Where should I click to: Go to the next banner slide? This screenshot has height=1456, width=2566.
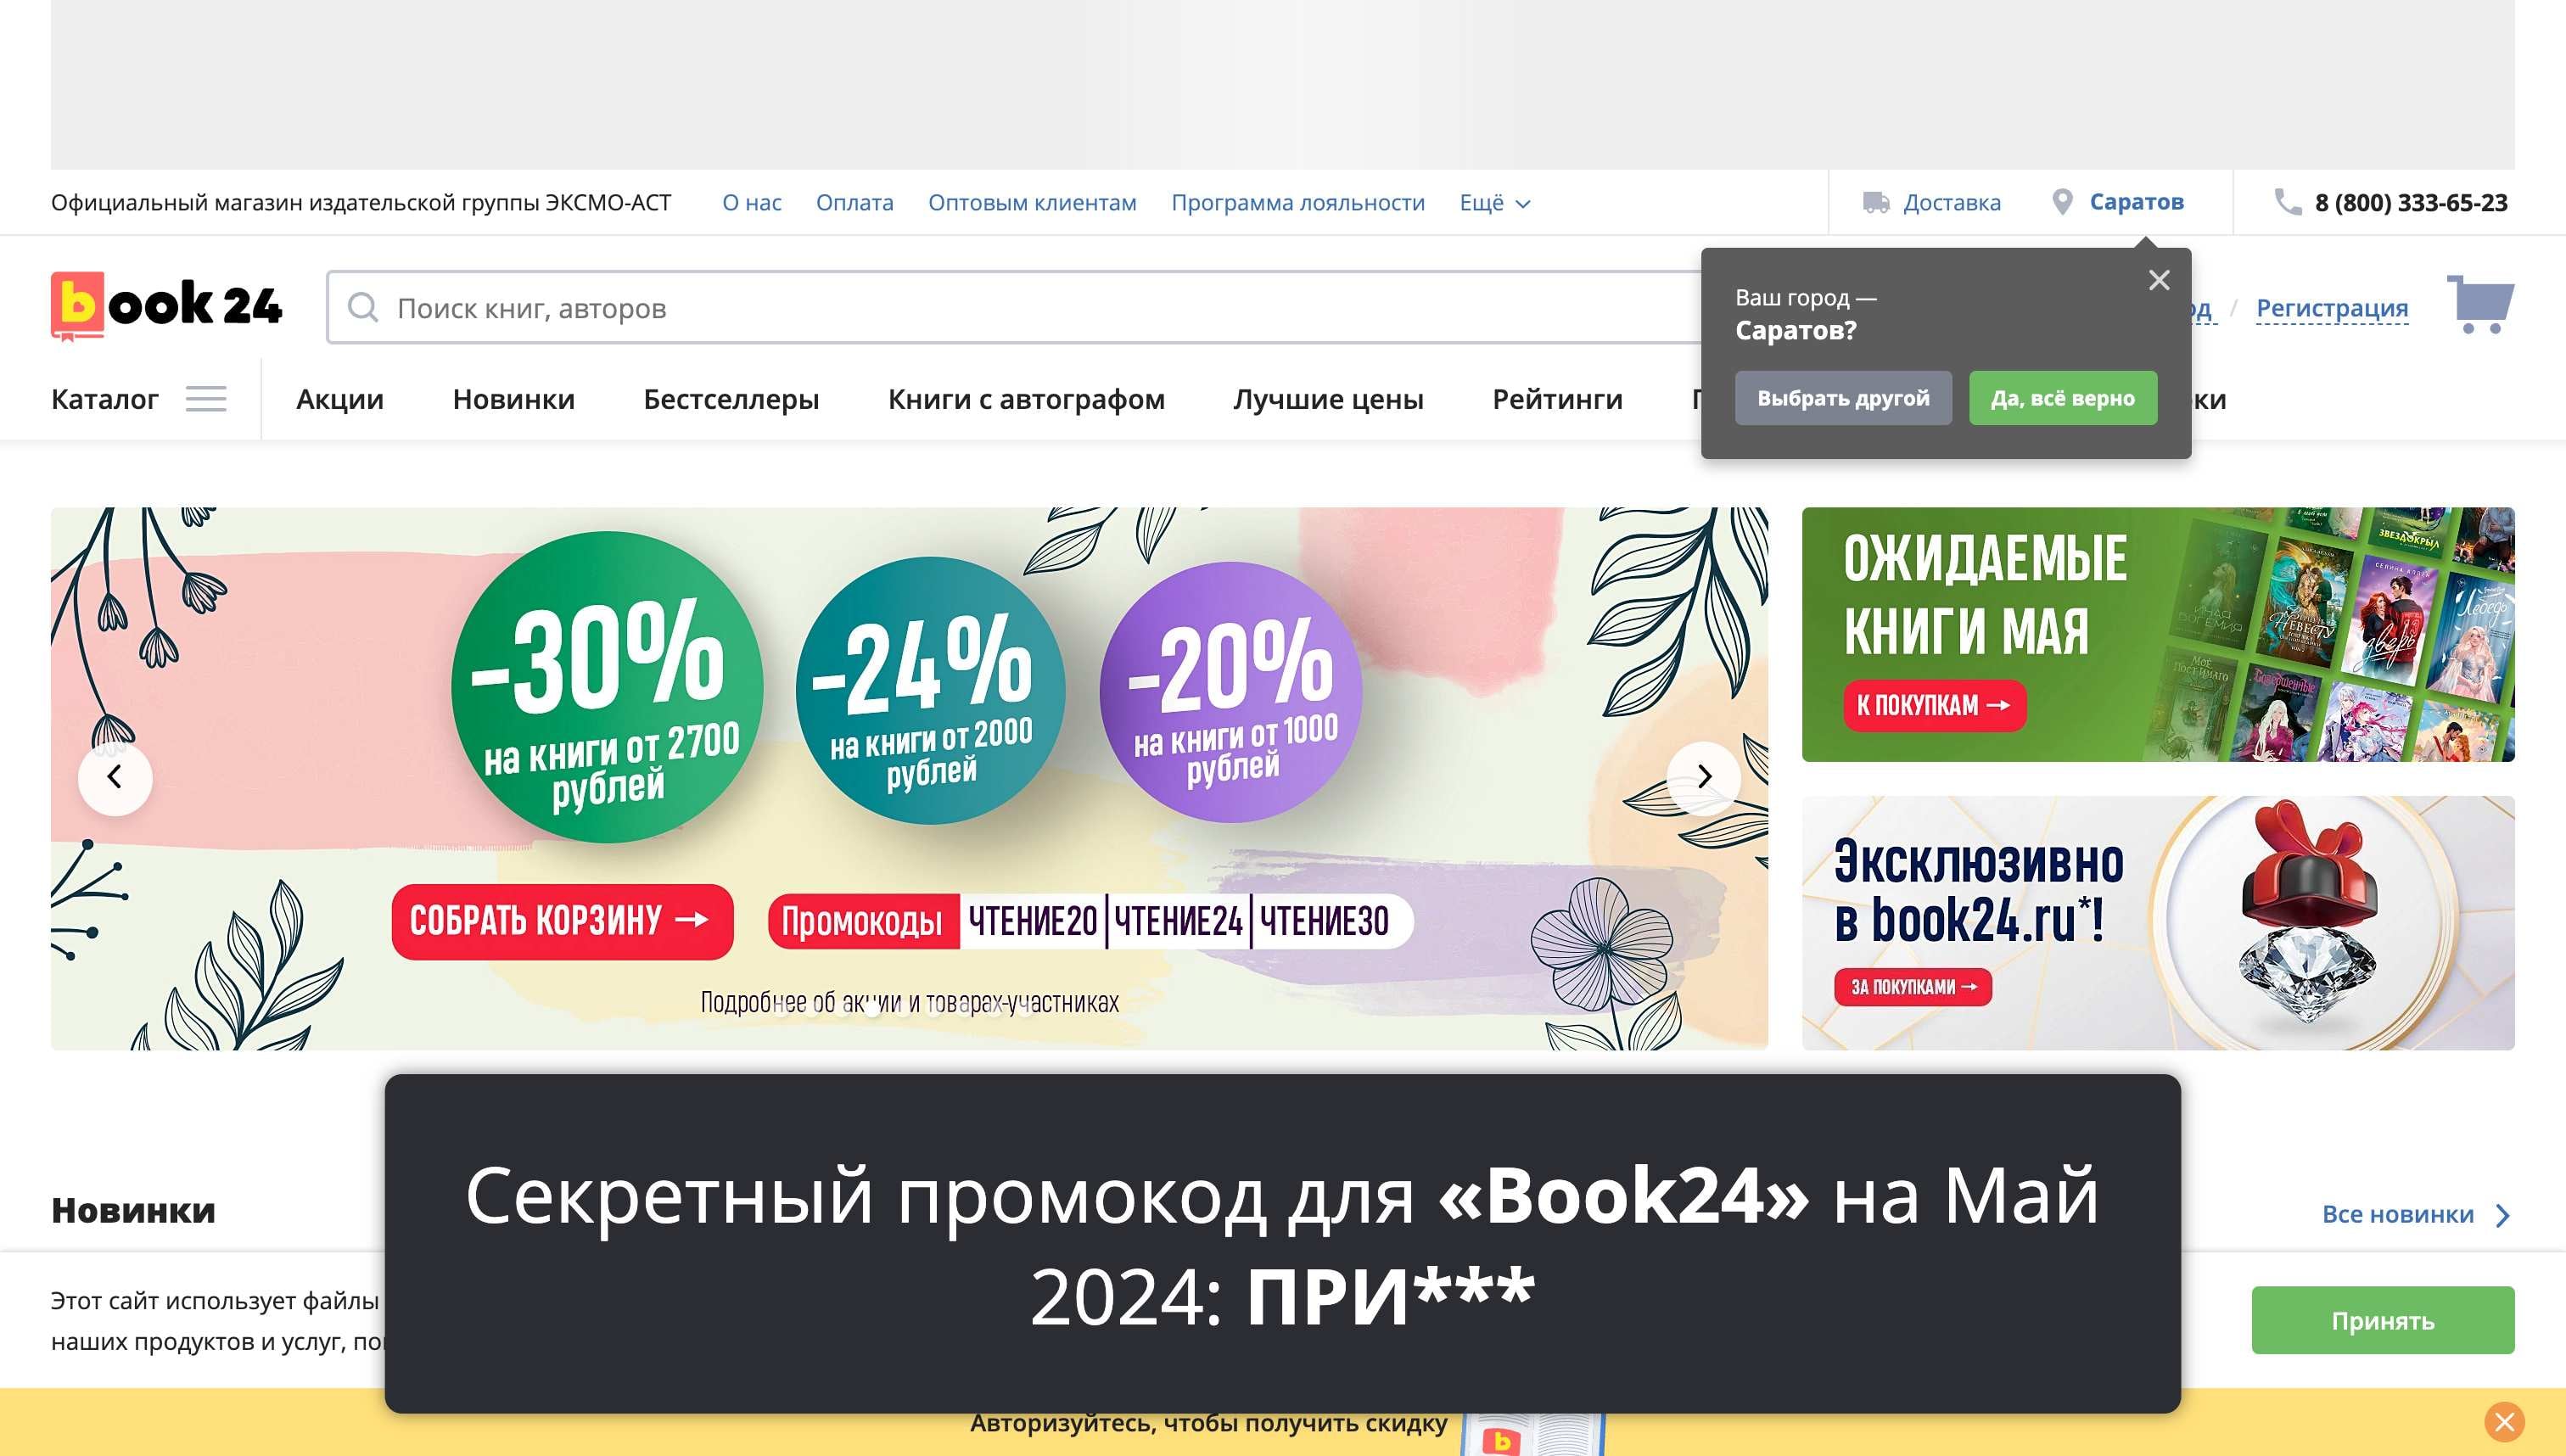1704,777
